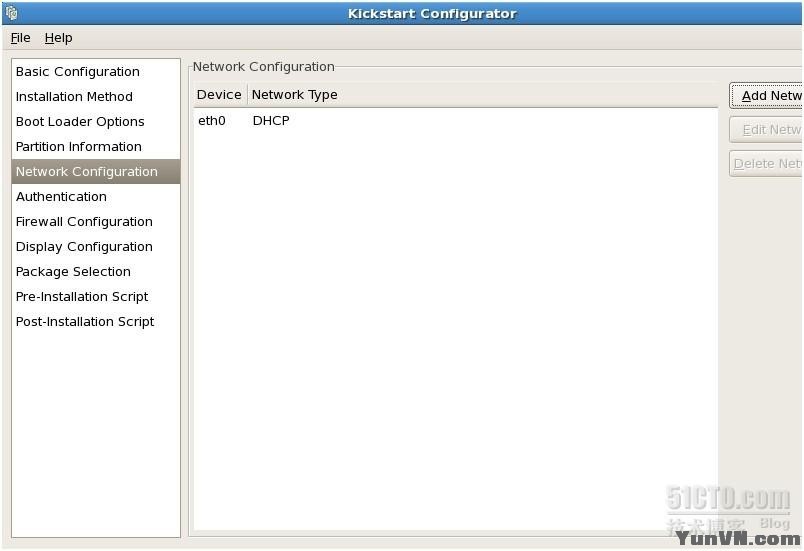Sort by the Device column header

pyautogui.click(x=220, y=95)
